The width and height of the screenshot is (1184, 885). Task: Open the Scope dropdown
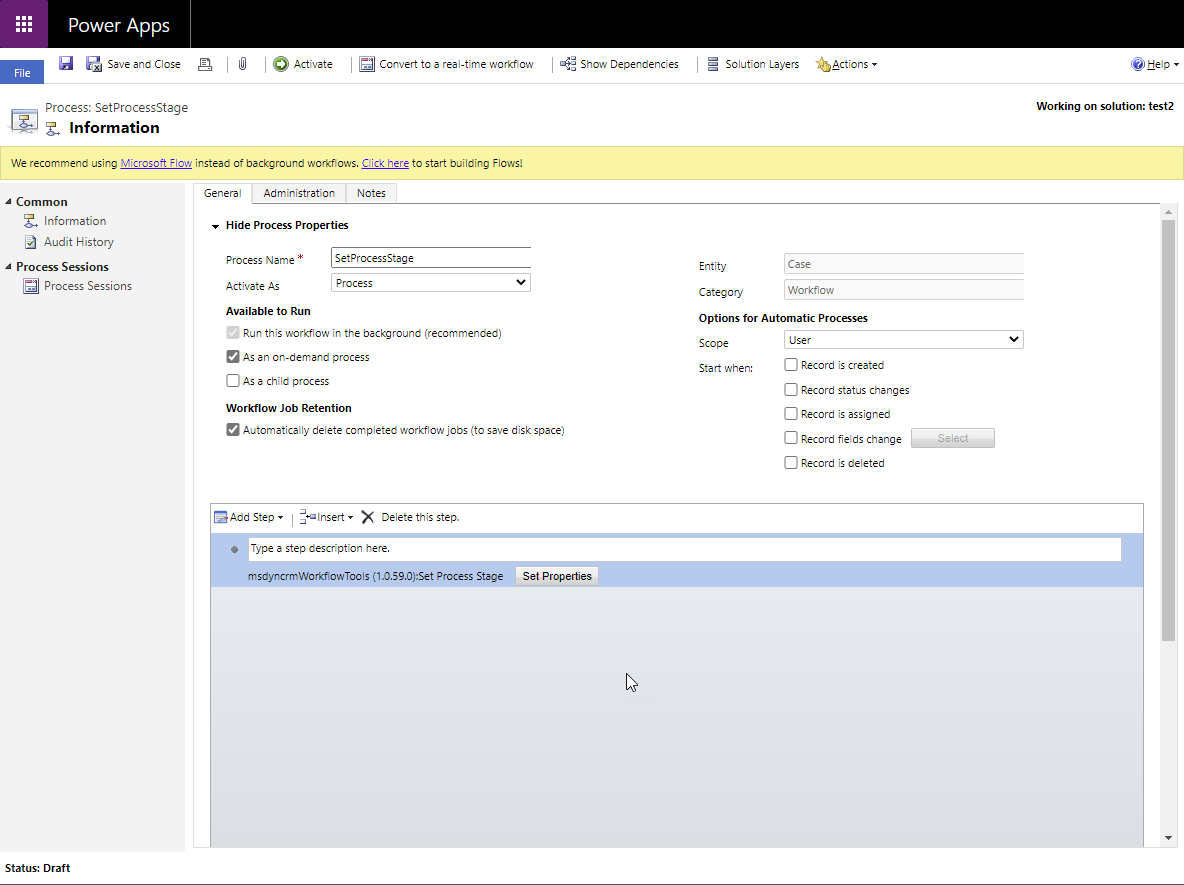tap(903, 339)
